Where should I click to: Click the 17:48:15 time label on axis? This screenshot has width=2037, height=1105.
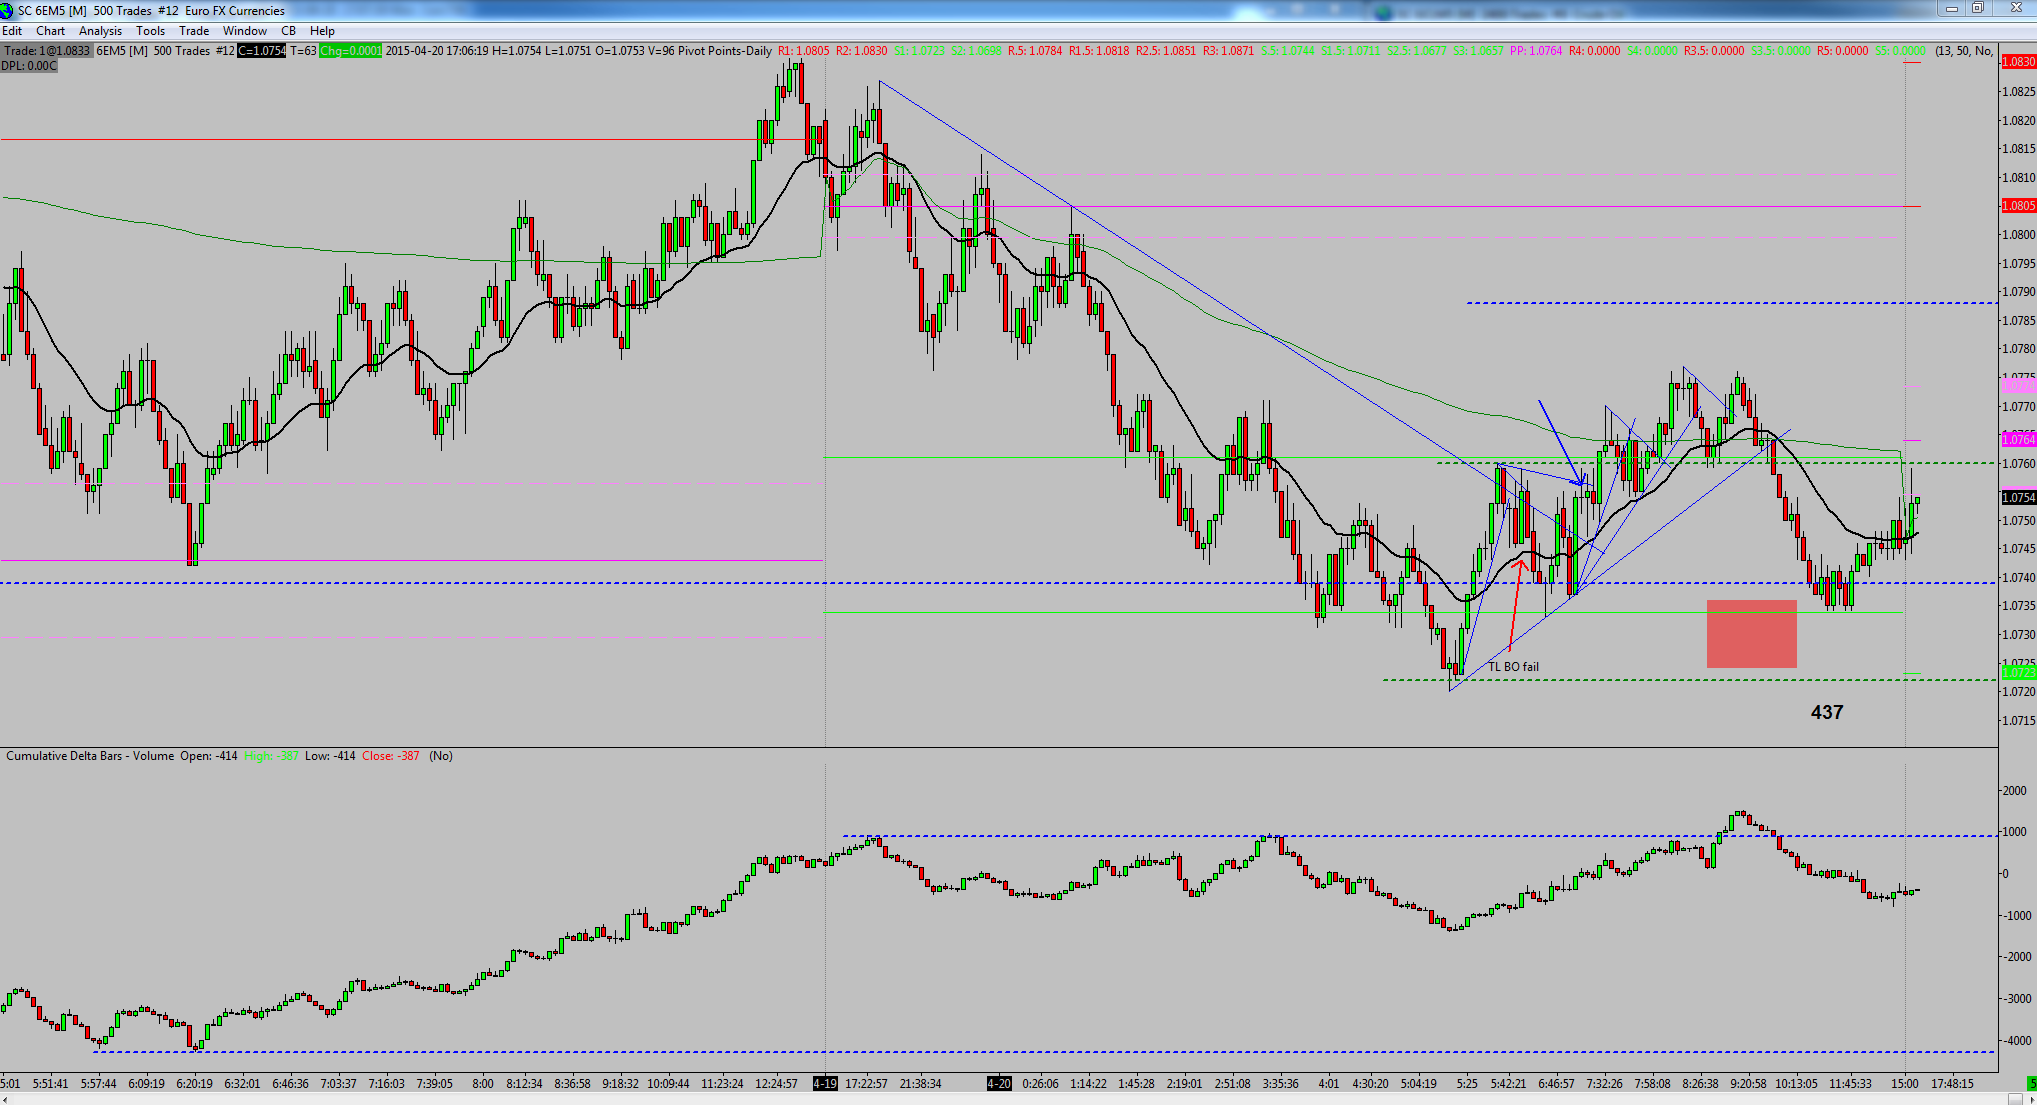coord(1952,1083)
